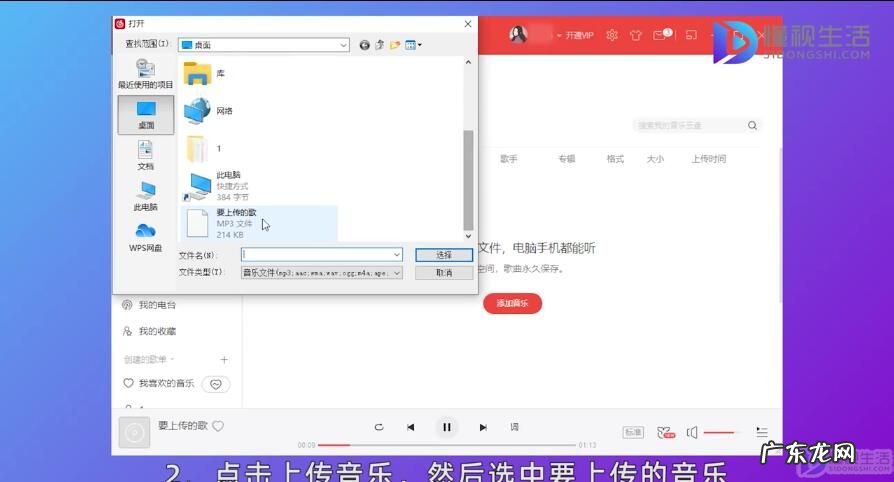Select the 要上传的歌 MP3 file

[x=259, y=223]
